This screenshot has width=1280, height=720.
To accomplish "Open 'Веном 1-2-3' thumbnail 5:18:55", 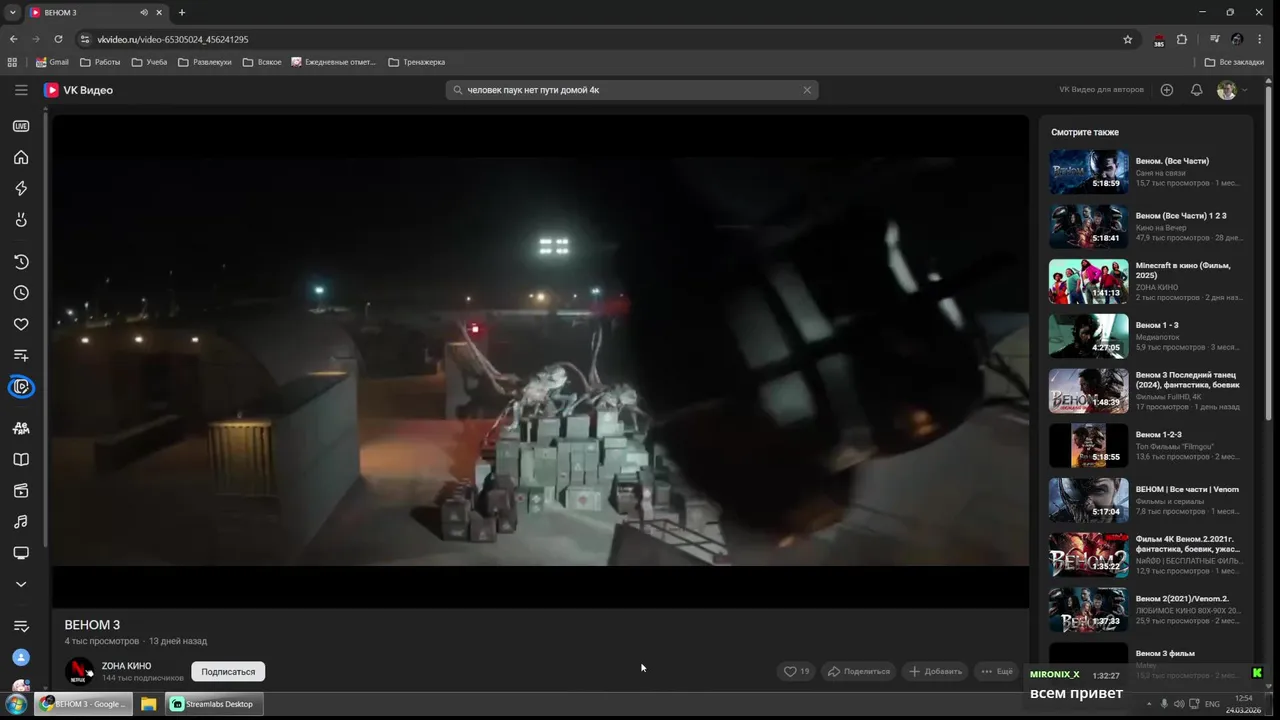I will tap(1088, 446).
